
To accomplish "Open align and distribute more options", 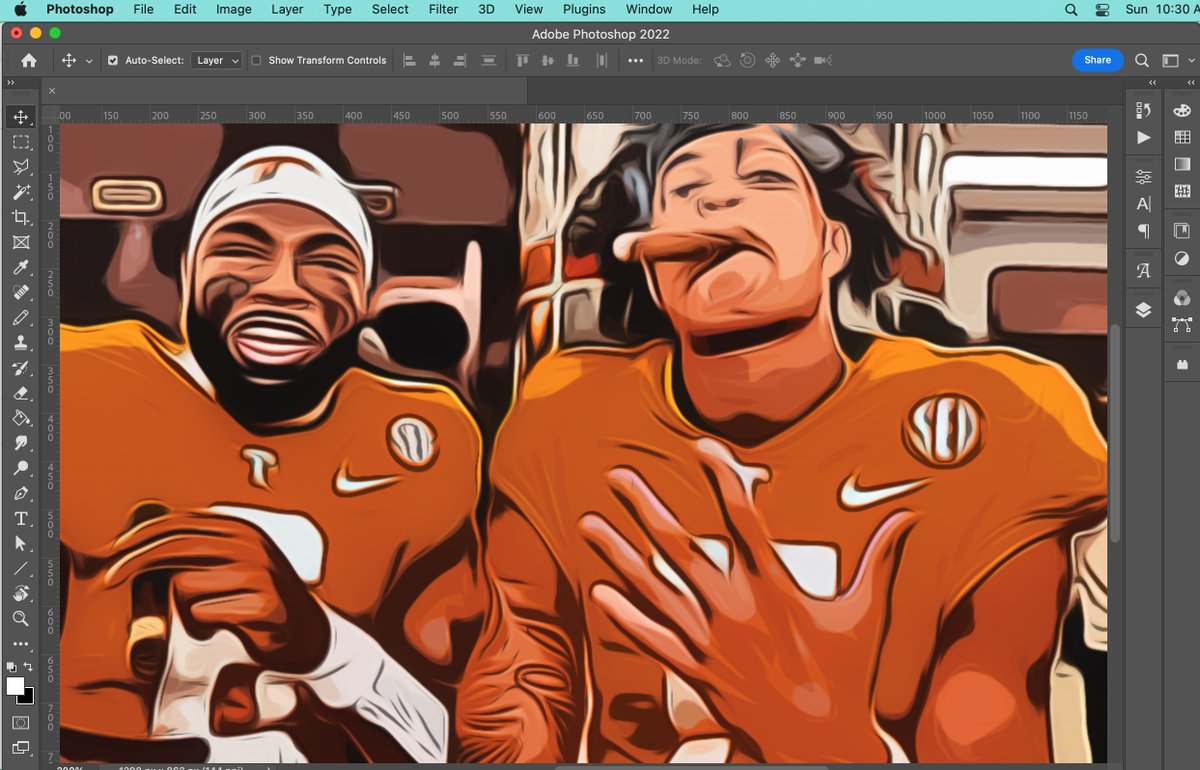I will coord(635,60).
